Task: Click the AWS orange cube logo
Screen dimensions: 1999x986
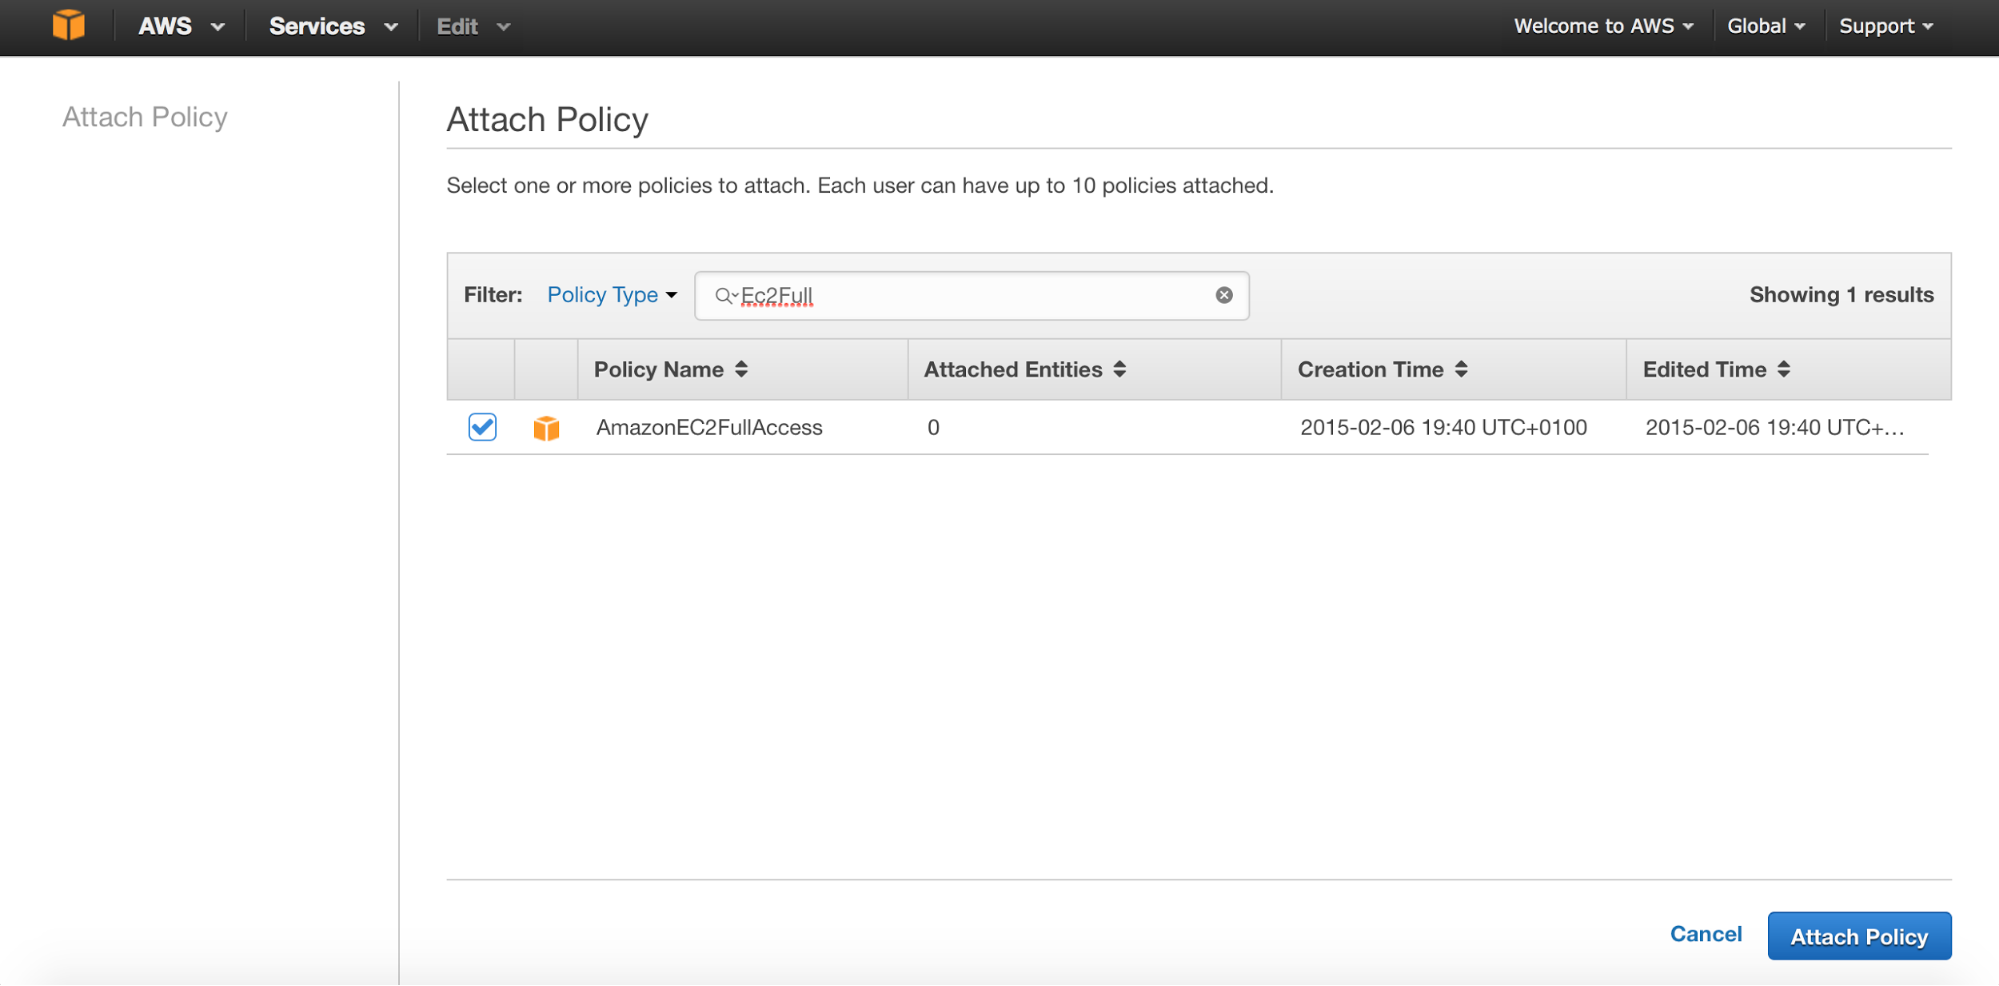Action: tap(69, 25)
